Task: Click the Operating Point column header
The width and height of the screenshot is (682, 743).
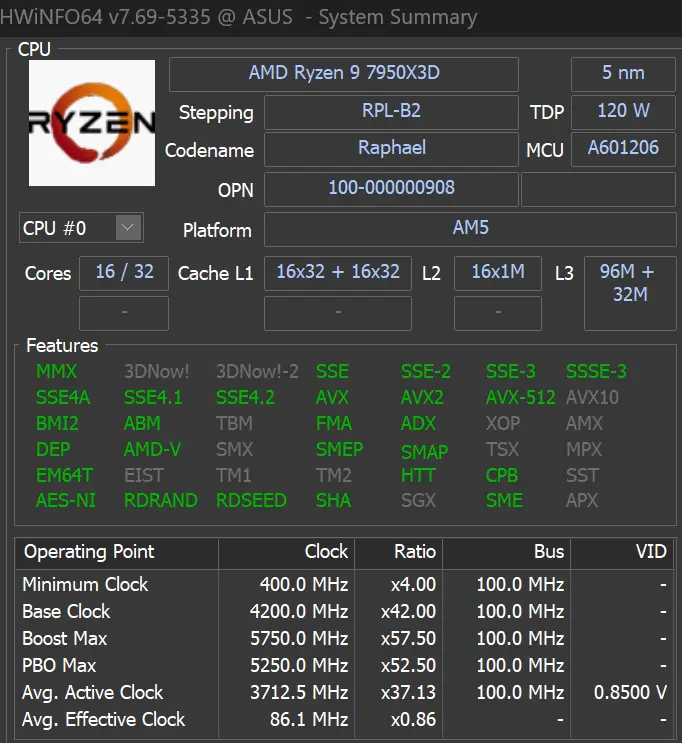Action: (117, 553)
